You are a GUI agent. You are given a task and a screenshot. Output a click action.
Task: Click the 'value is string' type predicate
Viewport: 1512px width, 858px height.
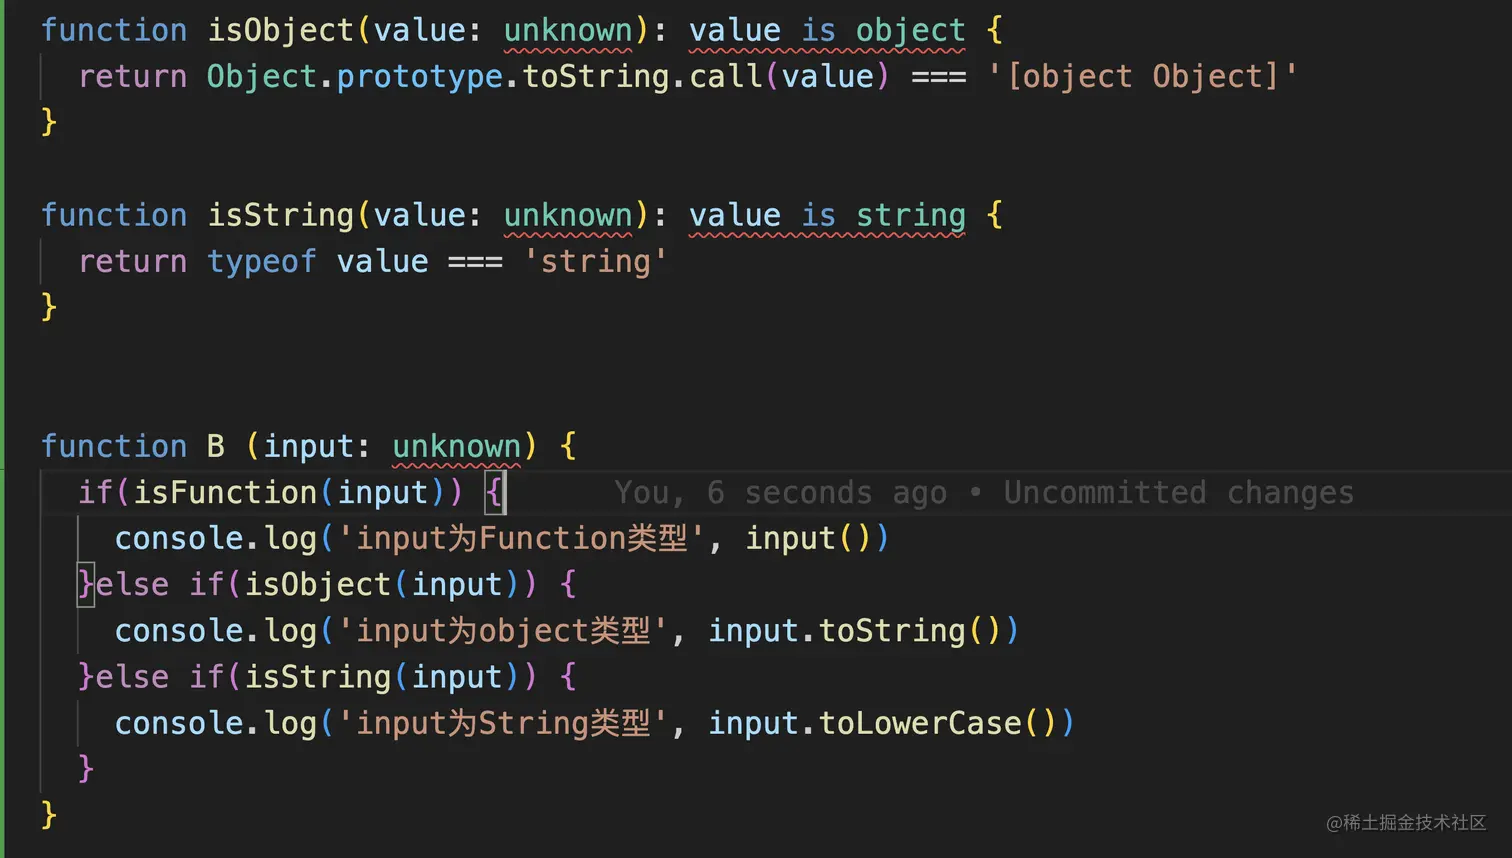[827, 215]
